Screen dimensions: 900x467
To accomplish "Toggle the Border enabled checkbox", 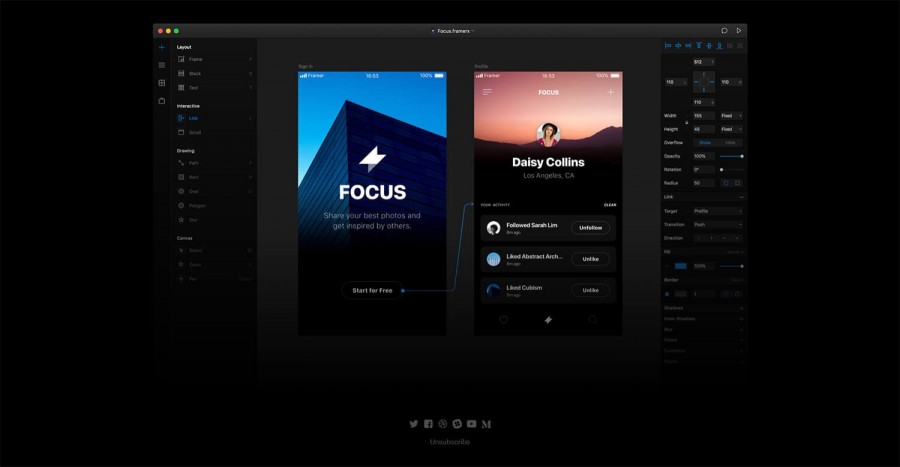I will point(667,294).
